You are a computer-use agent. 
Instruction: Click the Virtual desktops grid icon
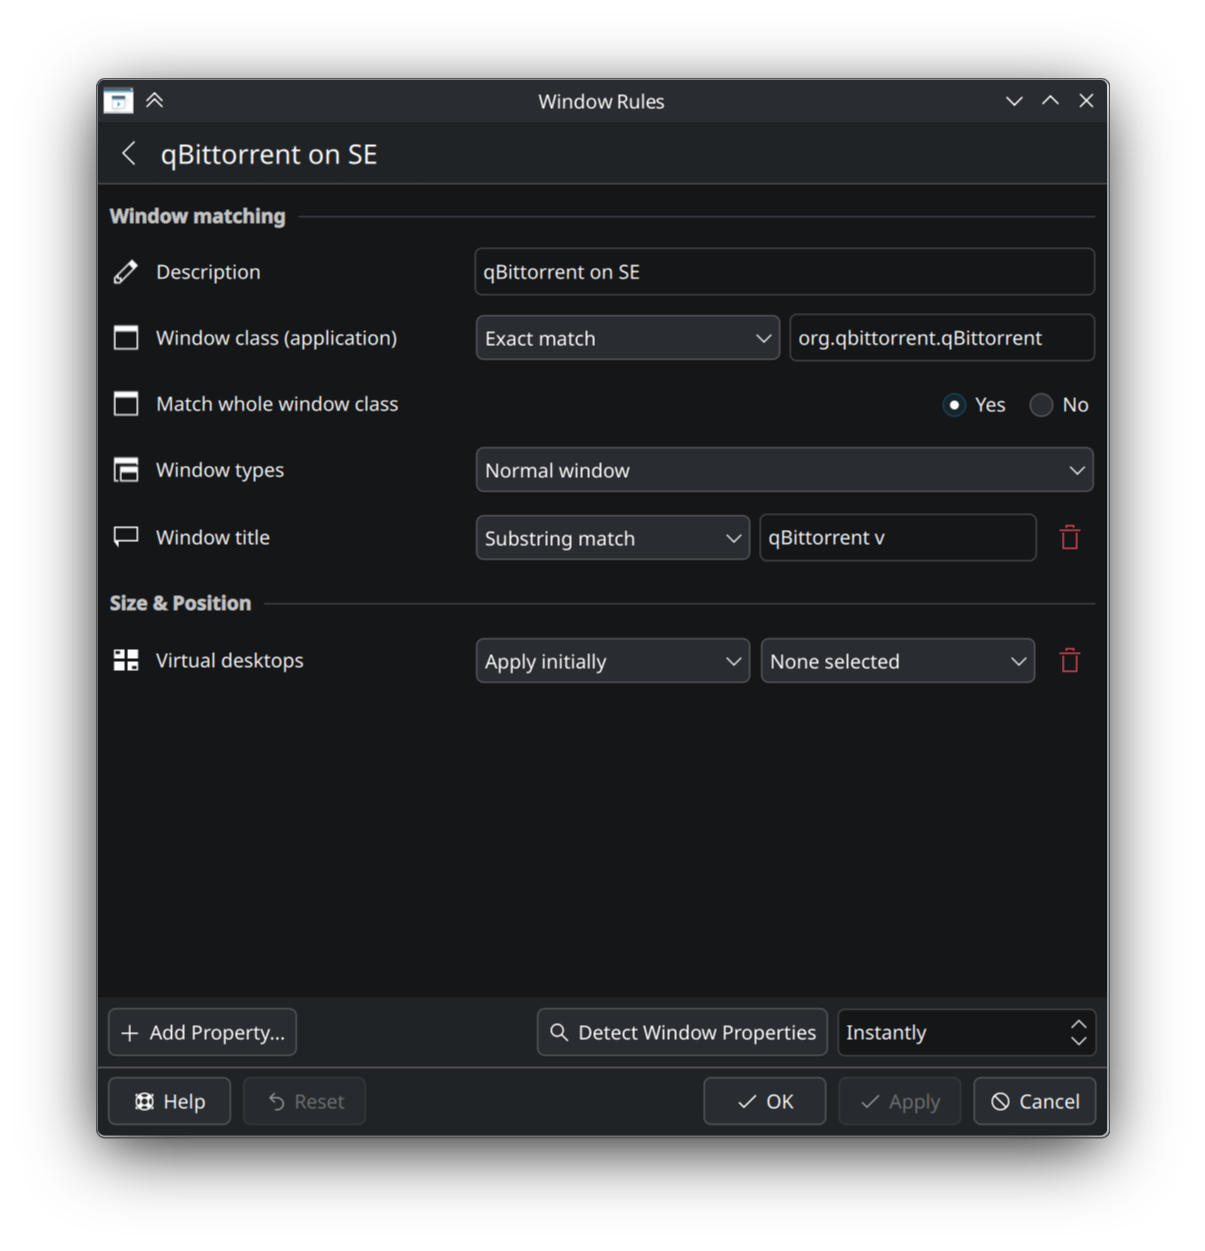126,661
